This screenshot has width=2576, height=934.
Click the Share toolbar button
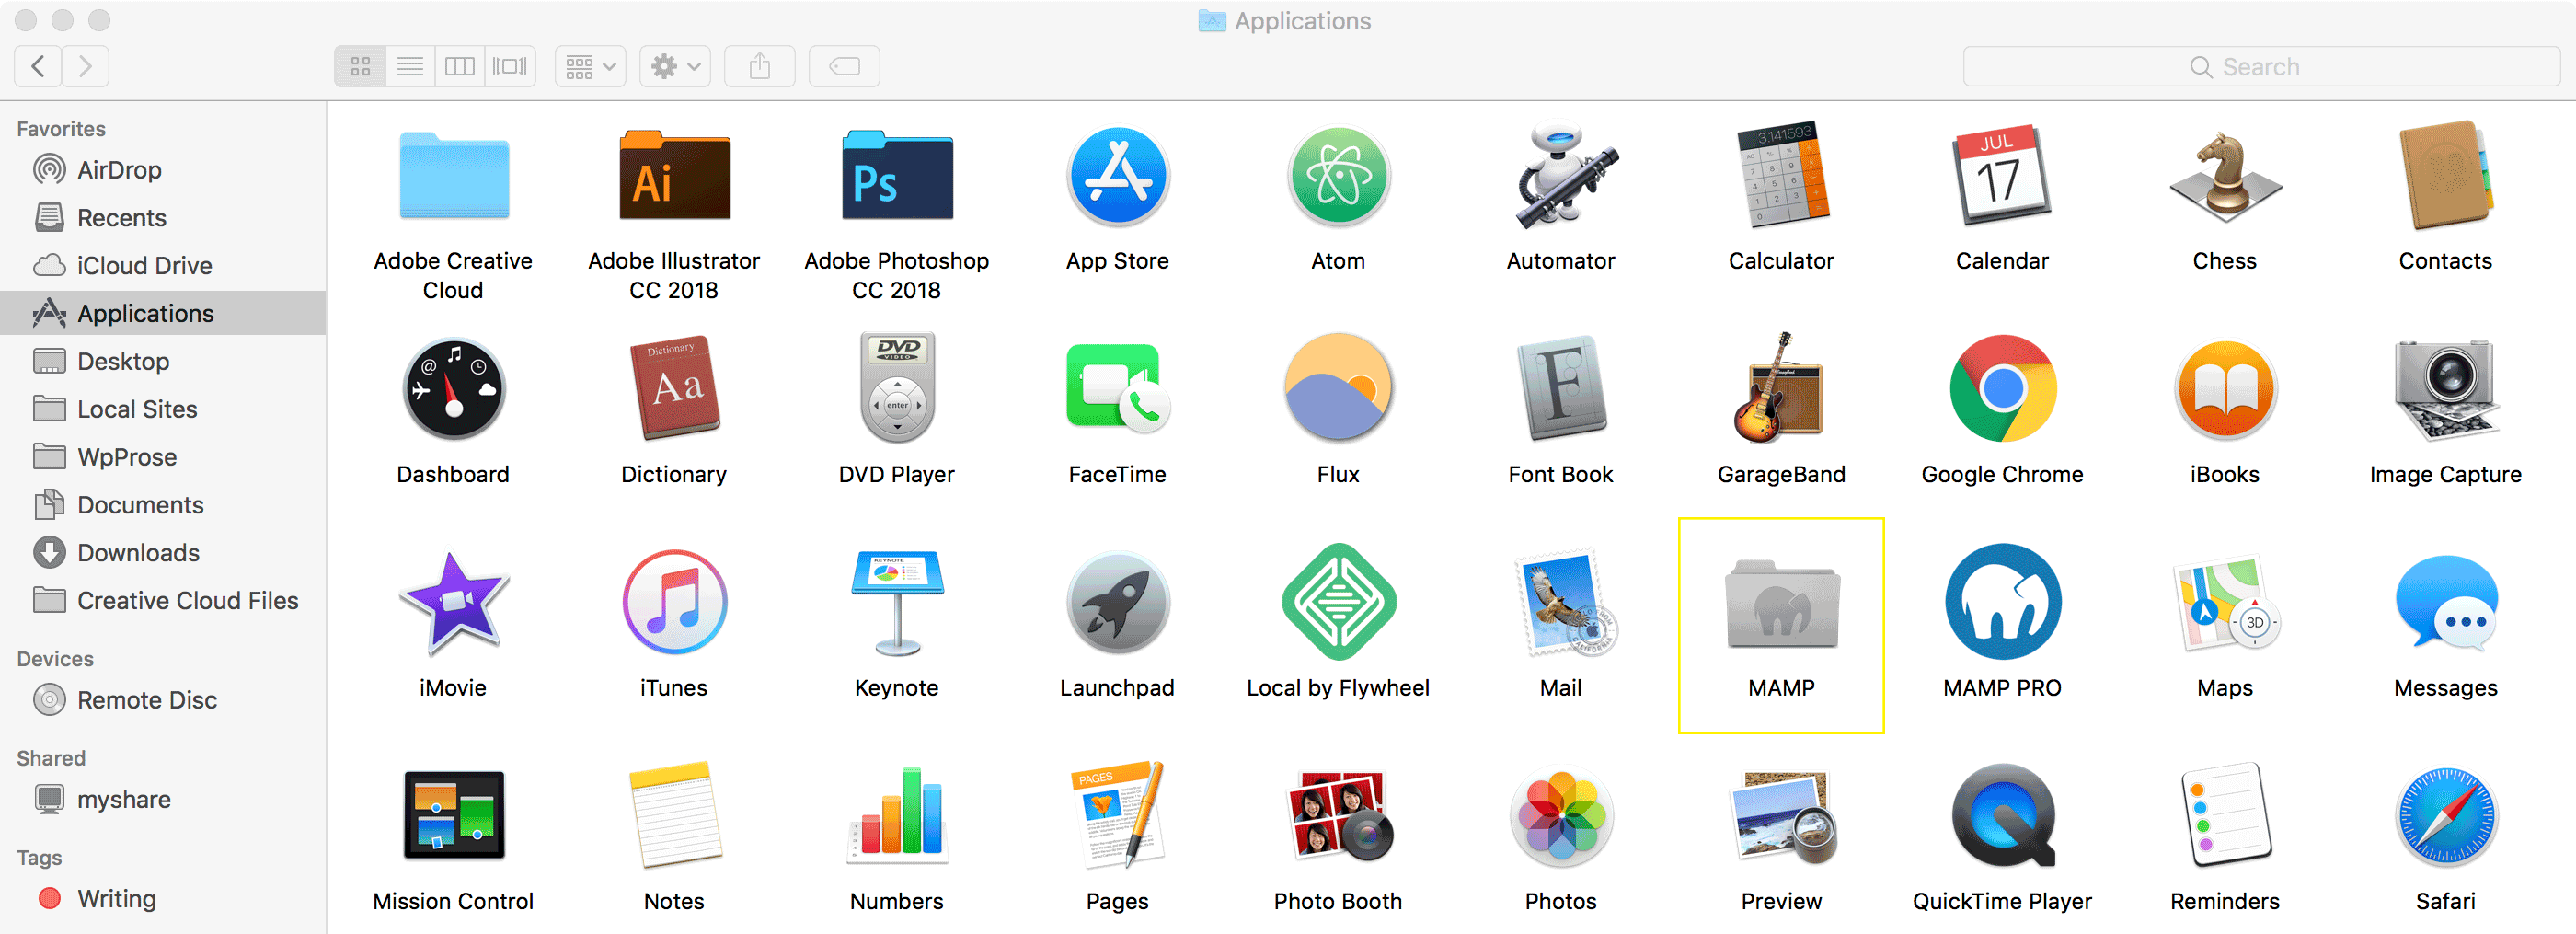coord(760,66)
